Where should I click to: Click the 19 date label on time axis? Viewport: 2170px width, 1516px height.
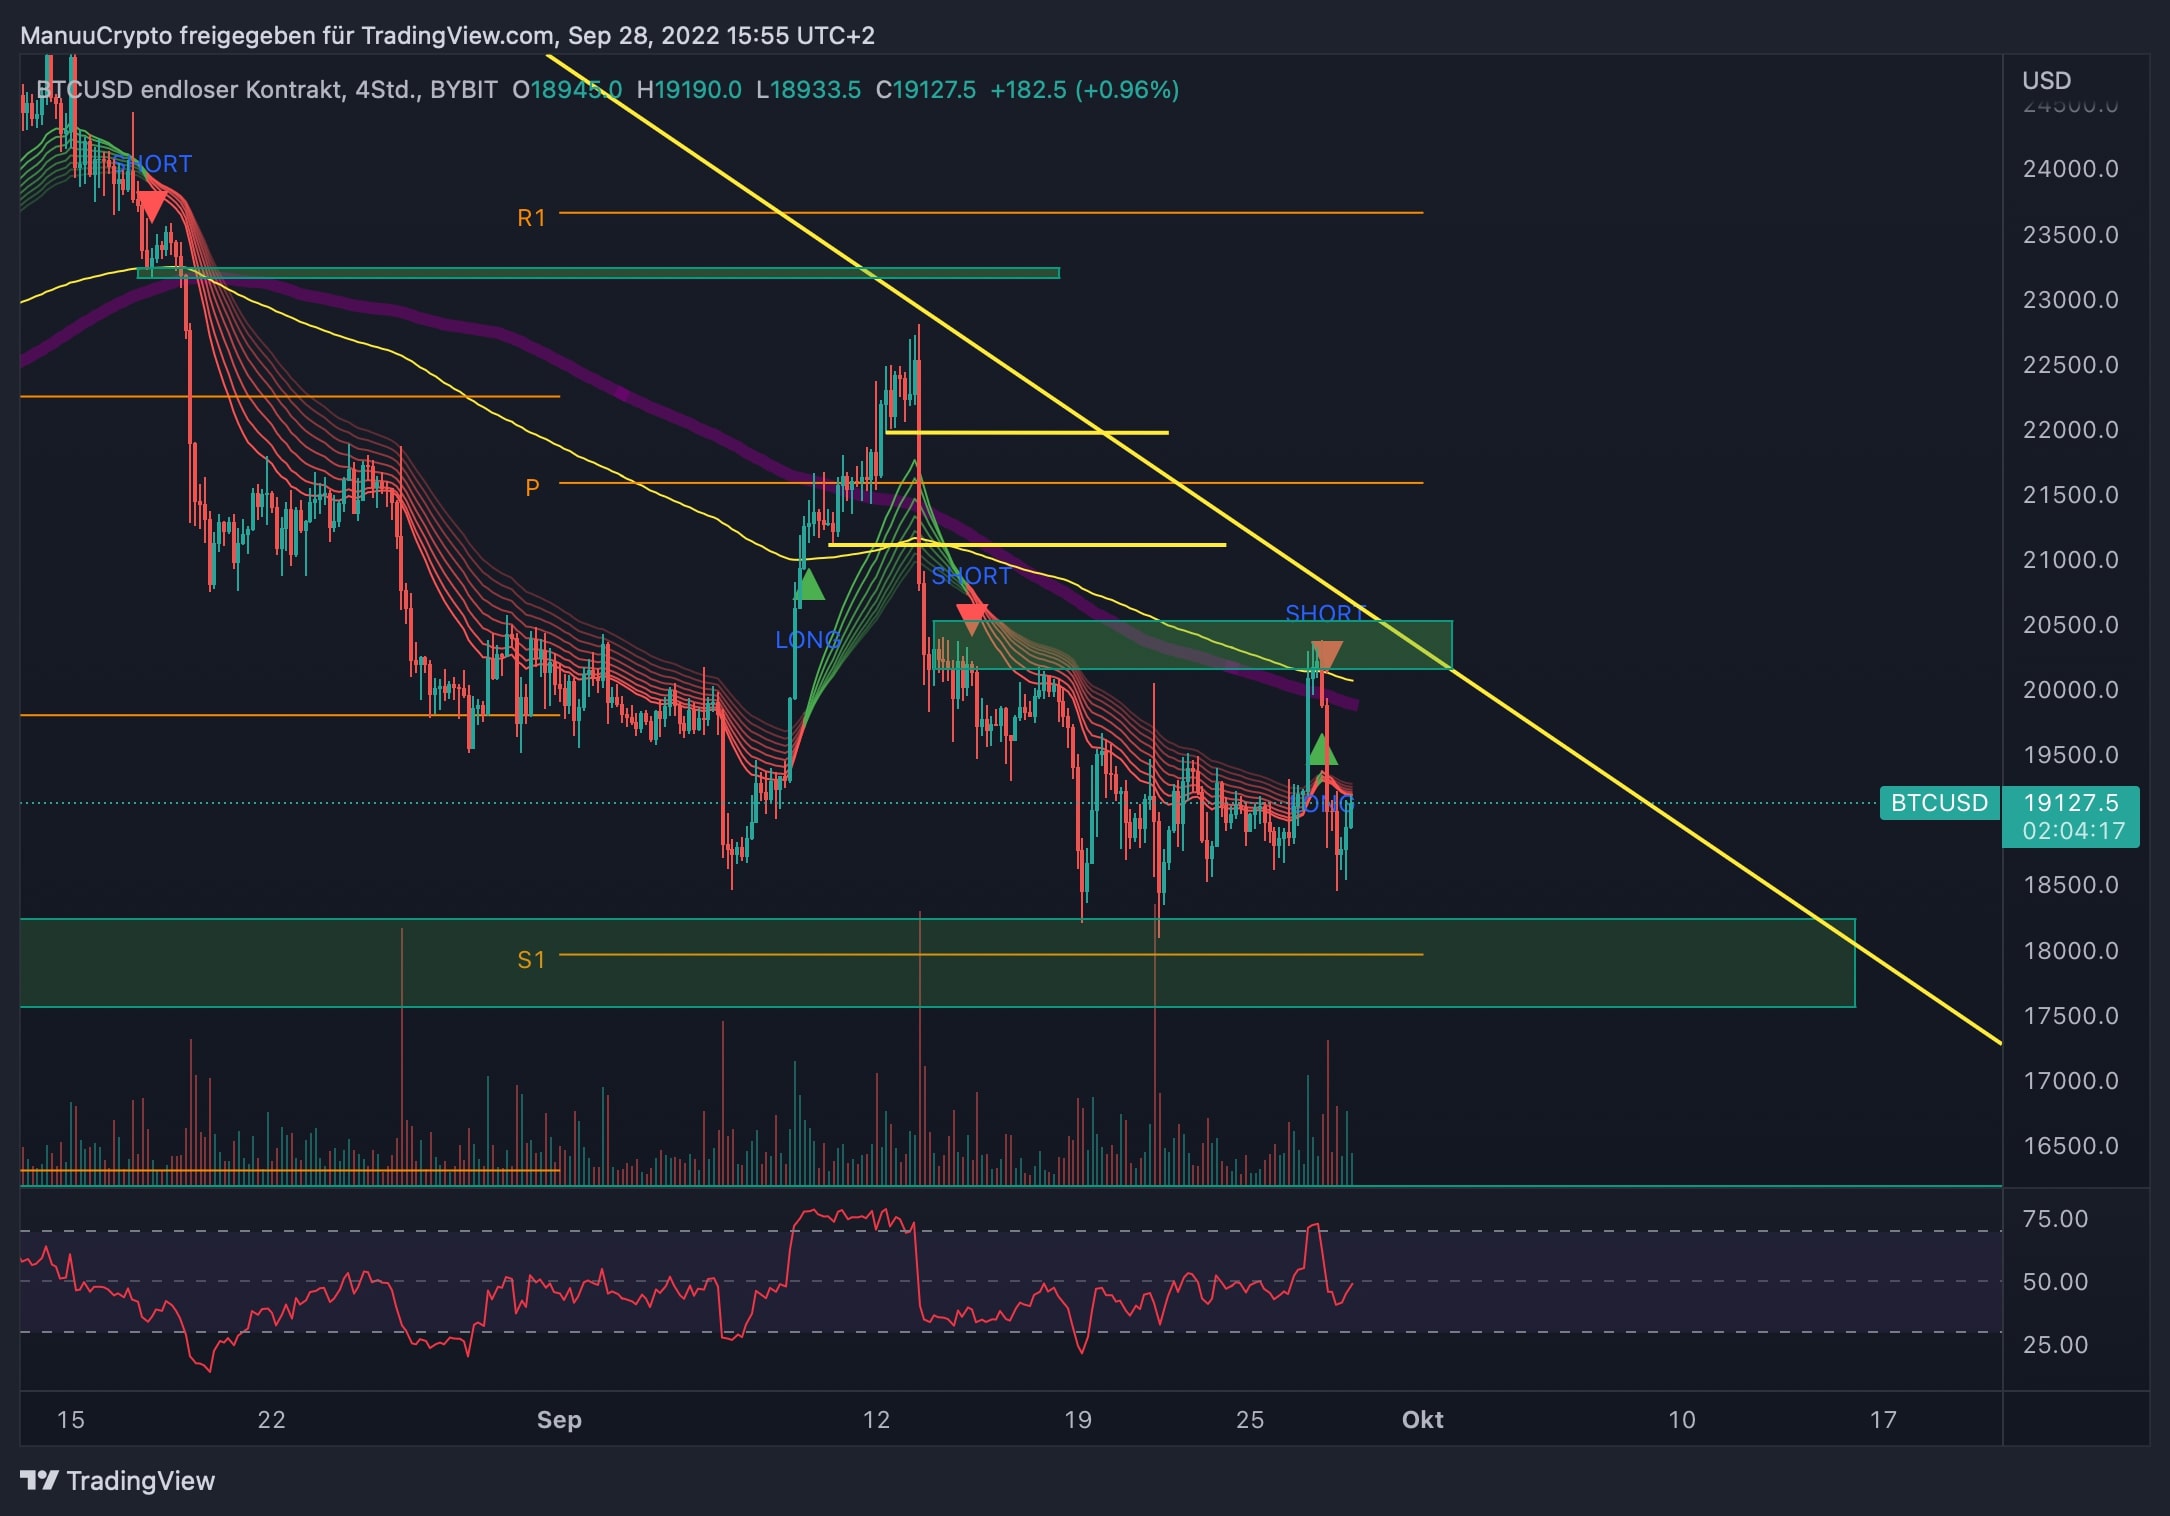point(1078,1420)
